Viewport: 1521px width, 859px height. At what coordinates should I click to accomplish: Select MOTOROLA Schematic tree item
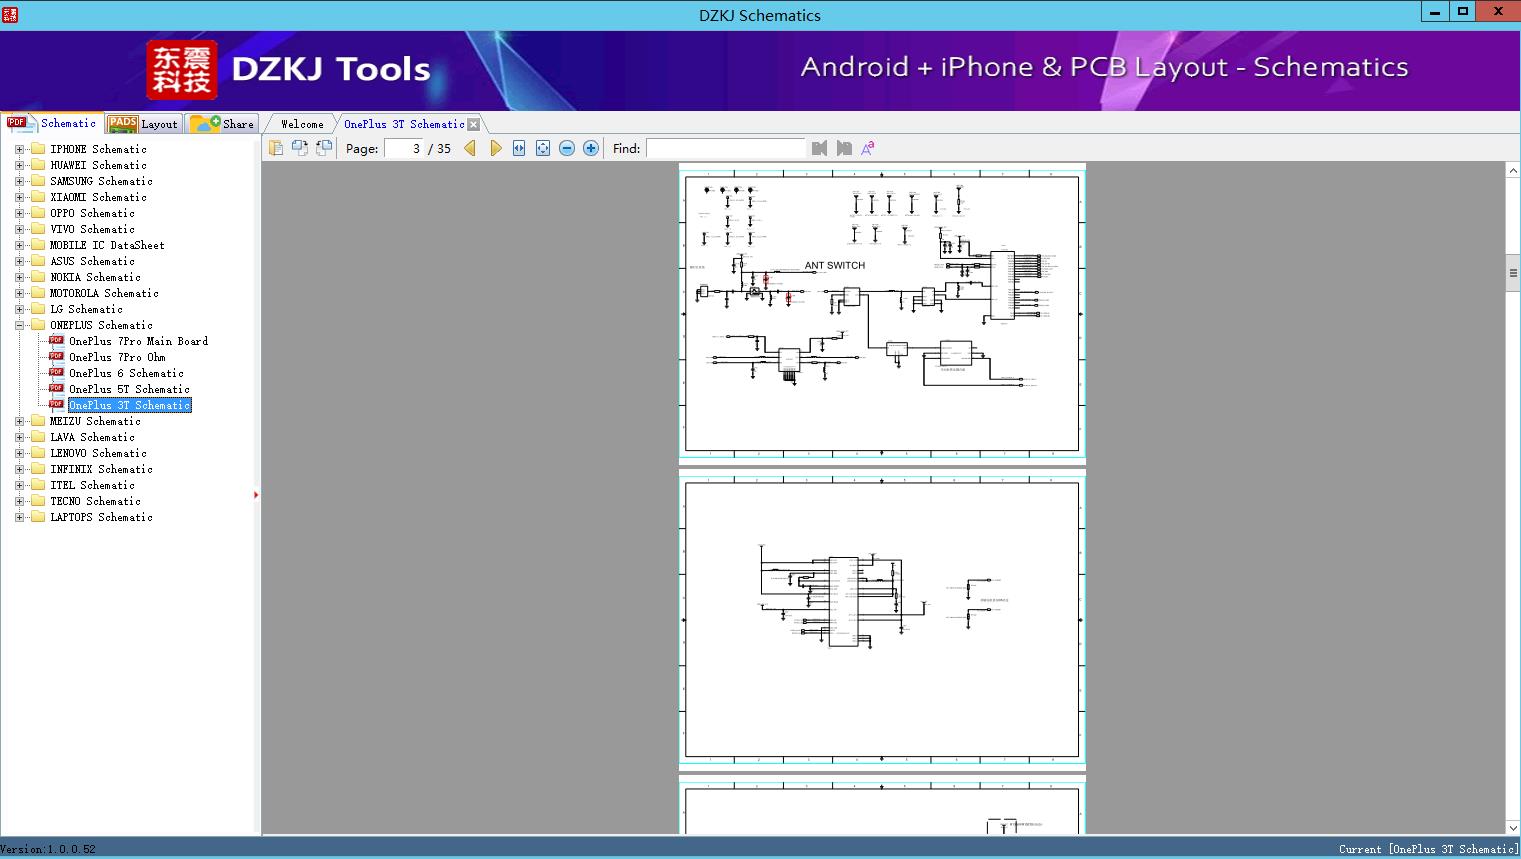[104, 293]
